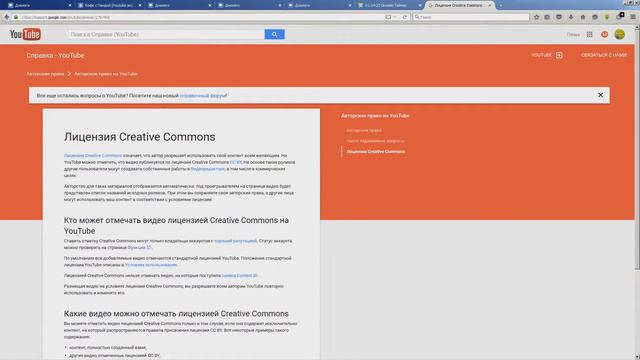This screenshot has height=360, width=640.
Task: Select Часто задаваемые вопросы in sidebar
Action: [x=376, y=141]
